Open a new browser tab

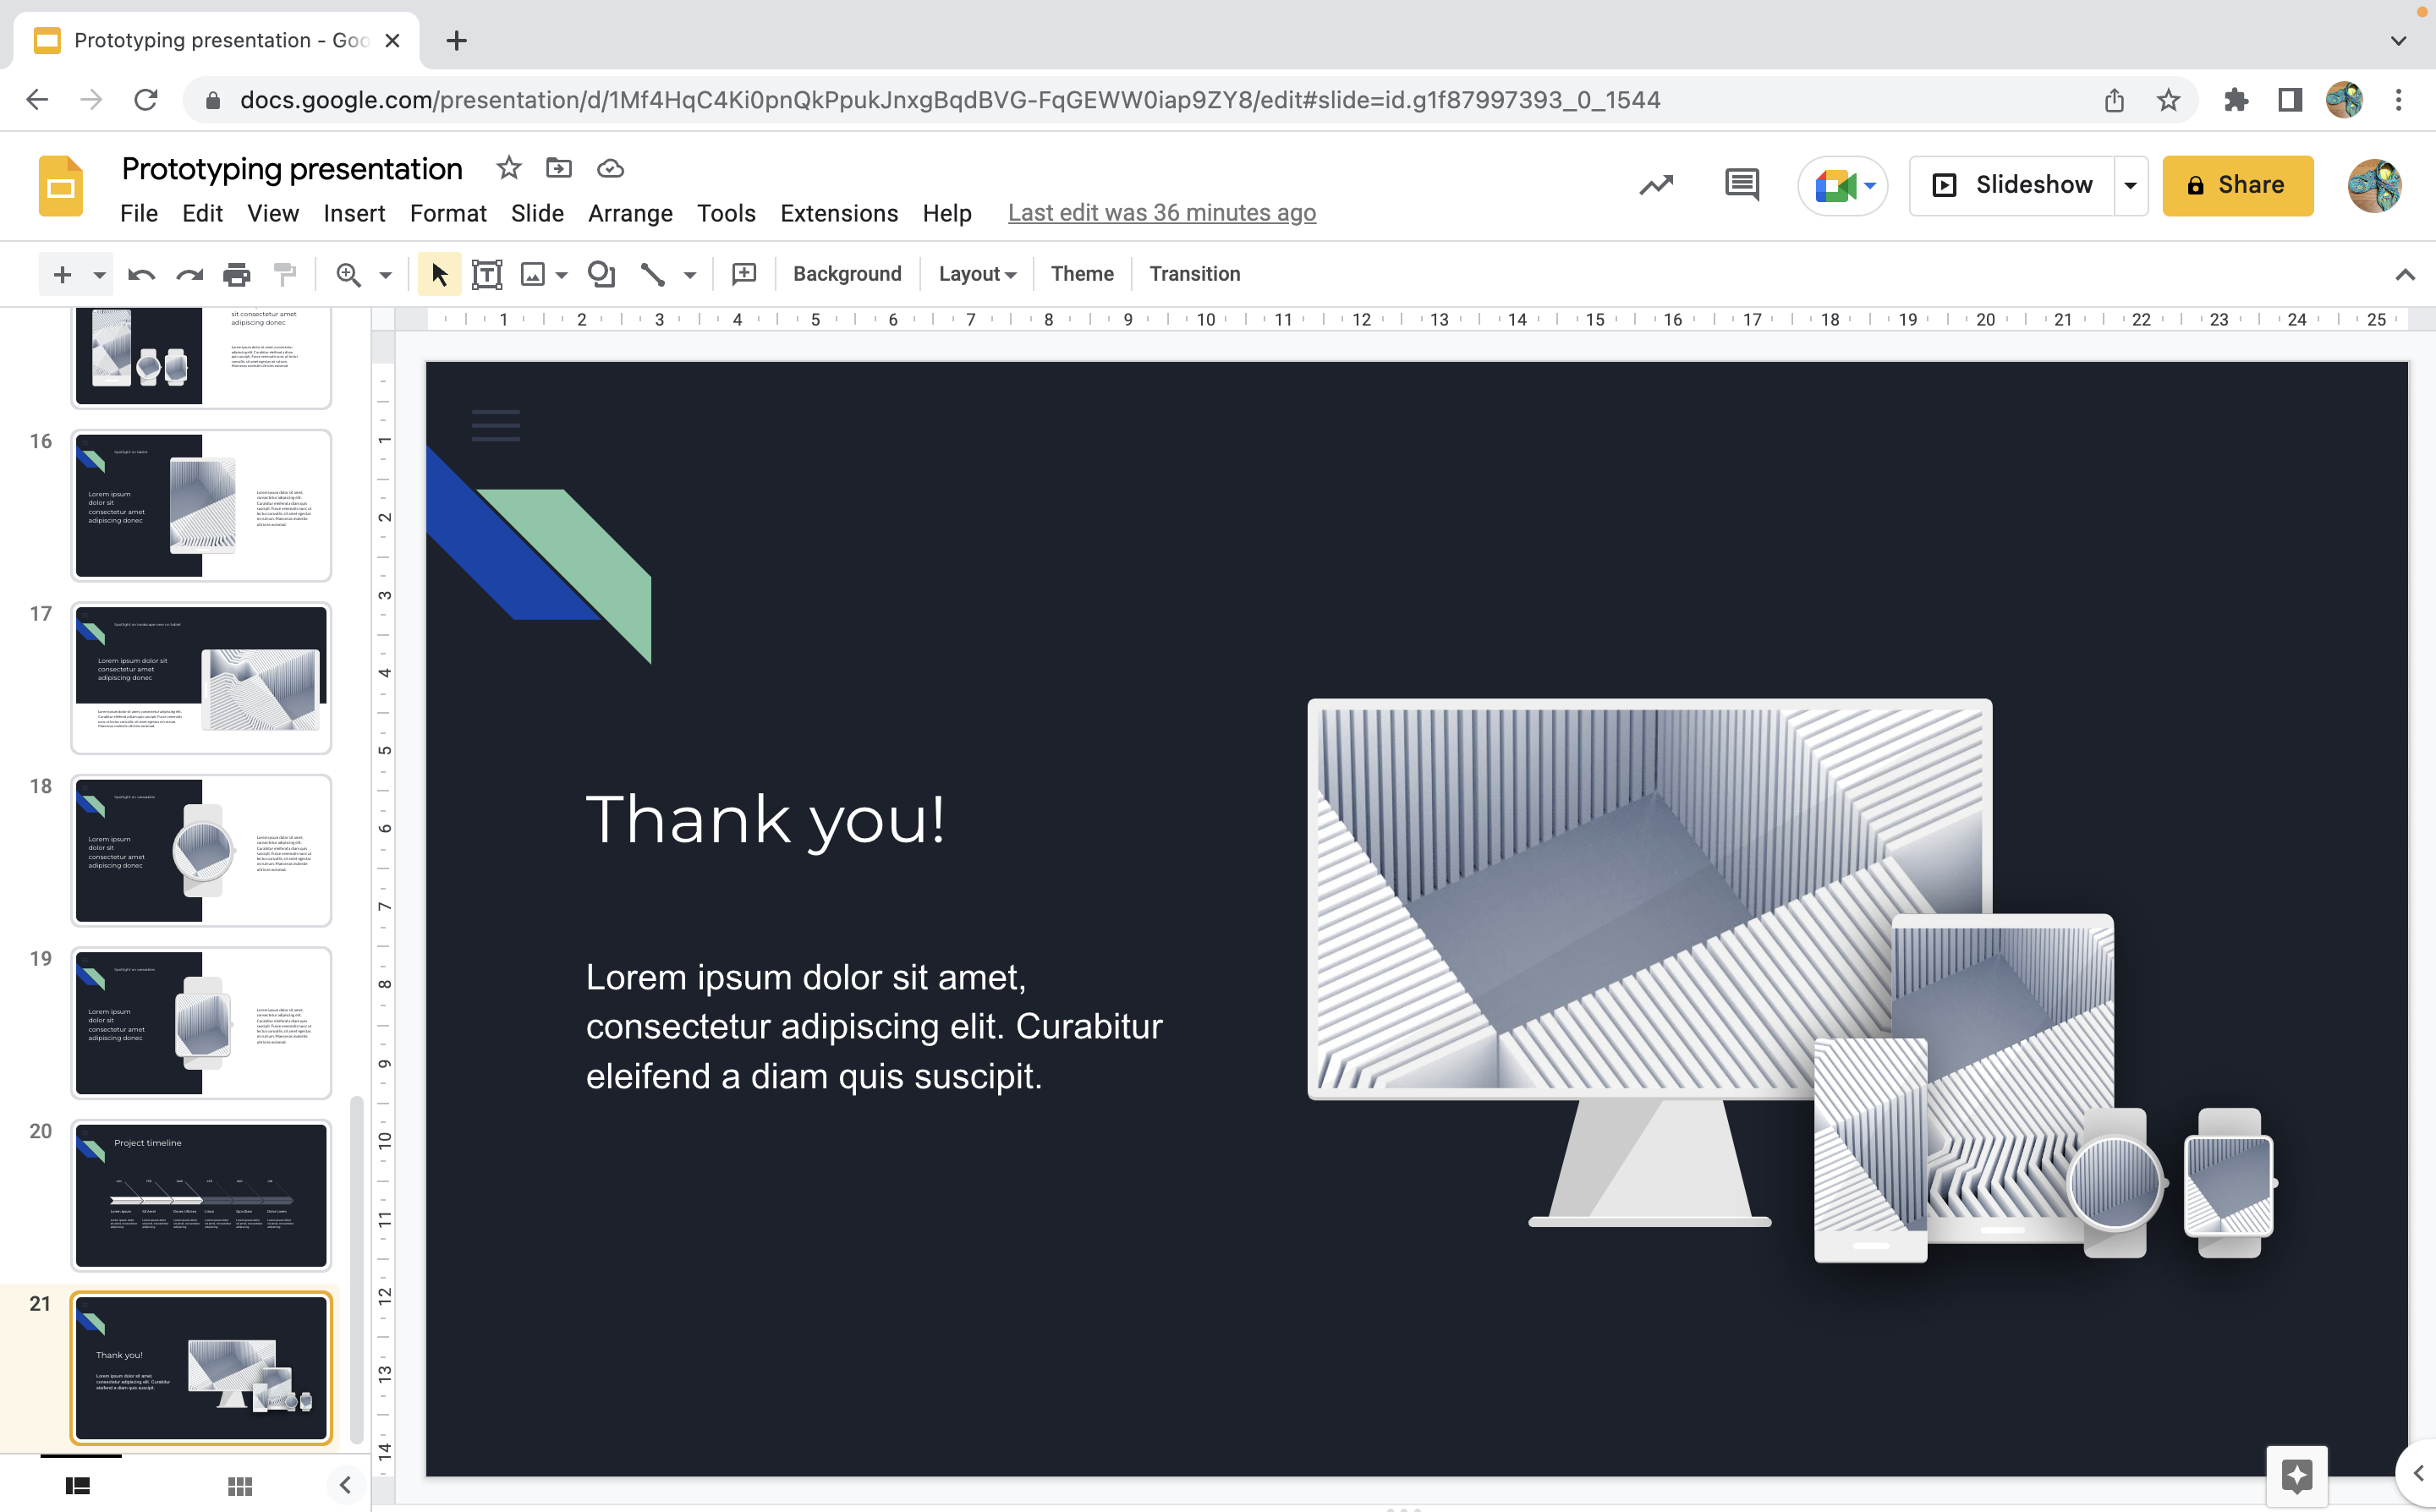pyautogui.click(x=457, y=41)
